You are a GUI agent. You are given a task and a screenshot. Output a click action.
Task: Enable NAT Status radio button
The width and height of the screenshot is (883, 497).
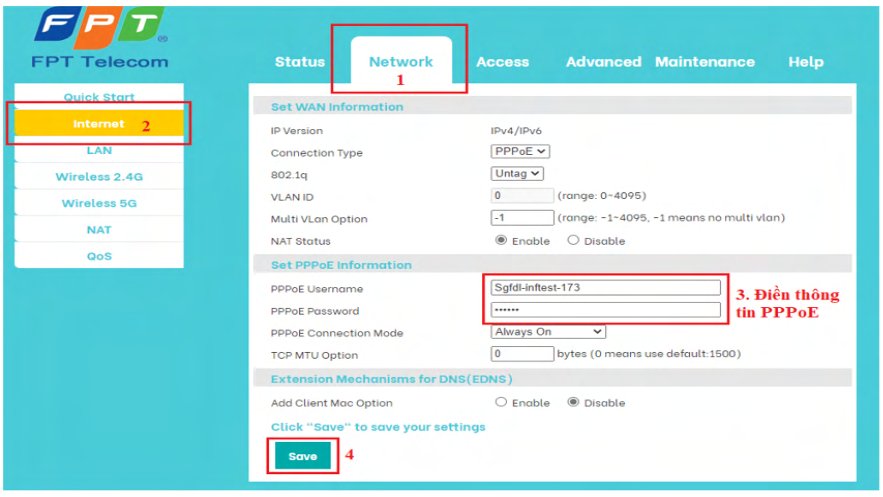click(x=501, y=240)
